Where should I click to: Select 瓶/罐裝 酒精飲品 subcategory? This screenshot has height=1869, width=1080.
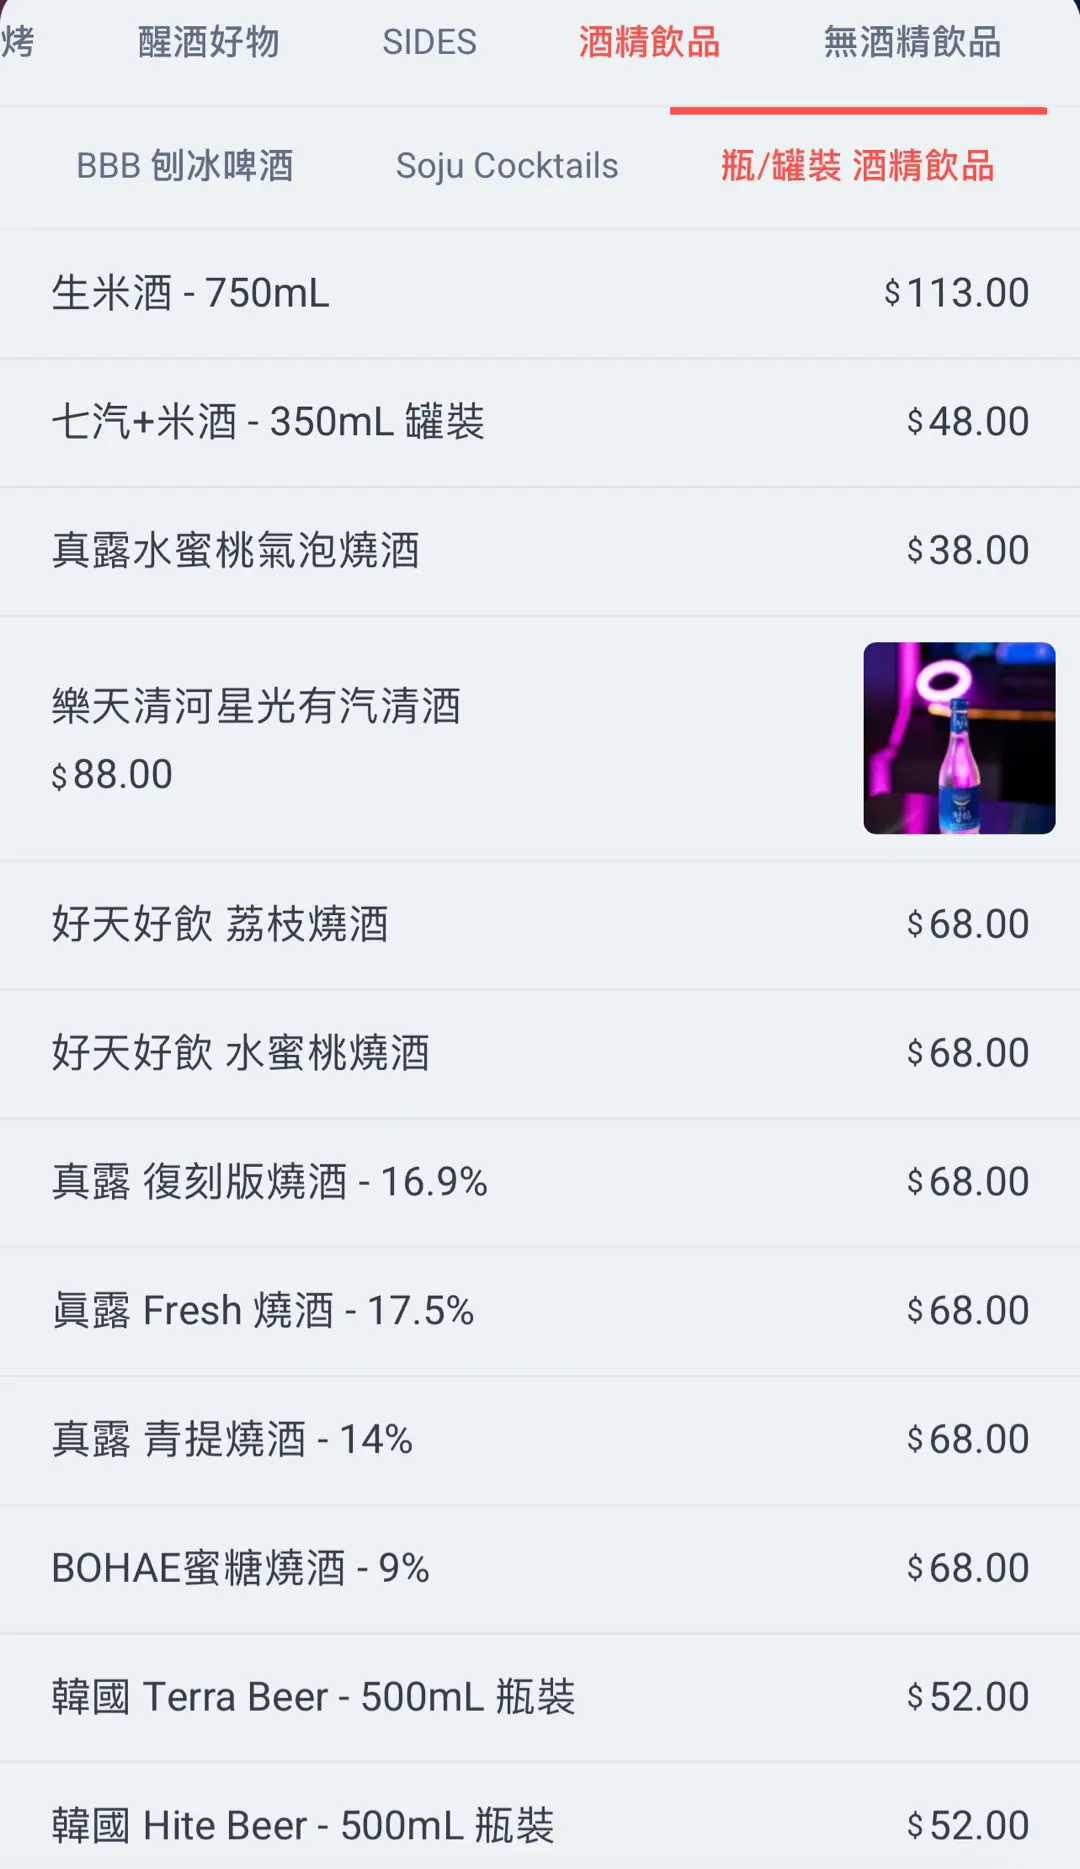click(x=857, y=166)
